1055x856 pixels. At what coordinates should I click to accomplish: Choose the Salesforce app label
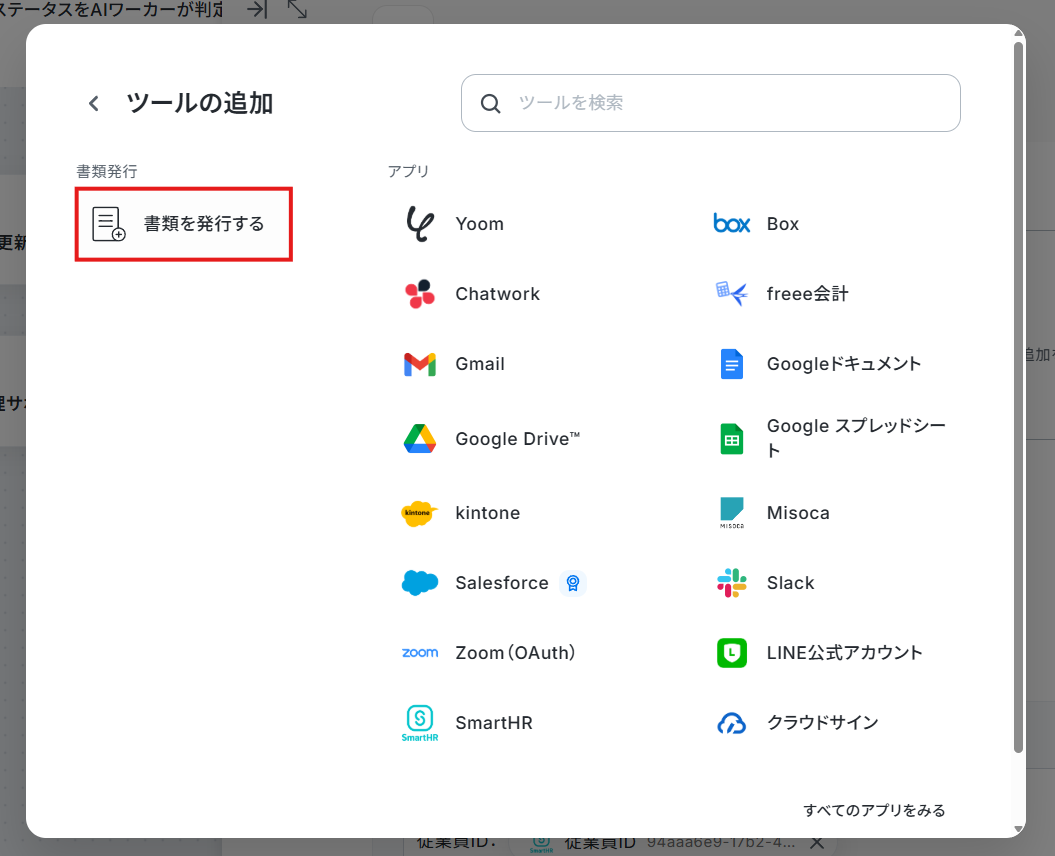pos(502,583)
